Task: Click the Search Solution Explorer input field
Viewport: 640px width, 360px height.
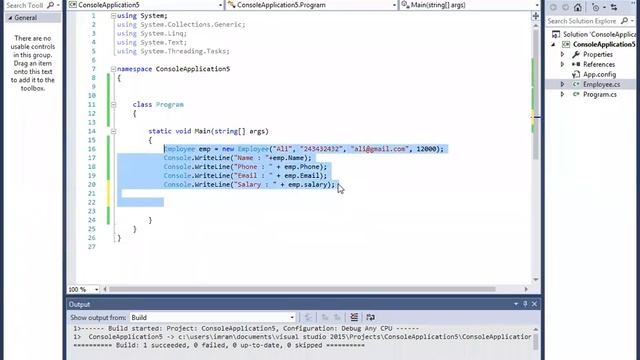Action: coord(582,20)
